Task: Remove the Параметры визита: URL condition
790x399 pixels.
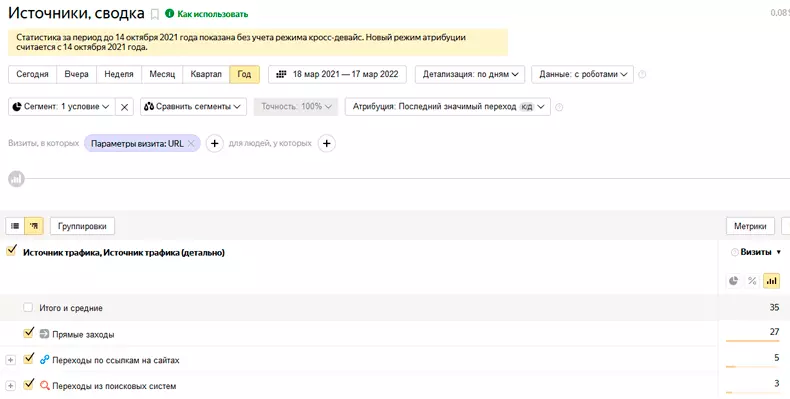Action: point(191,144)
